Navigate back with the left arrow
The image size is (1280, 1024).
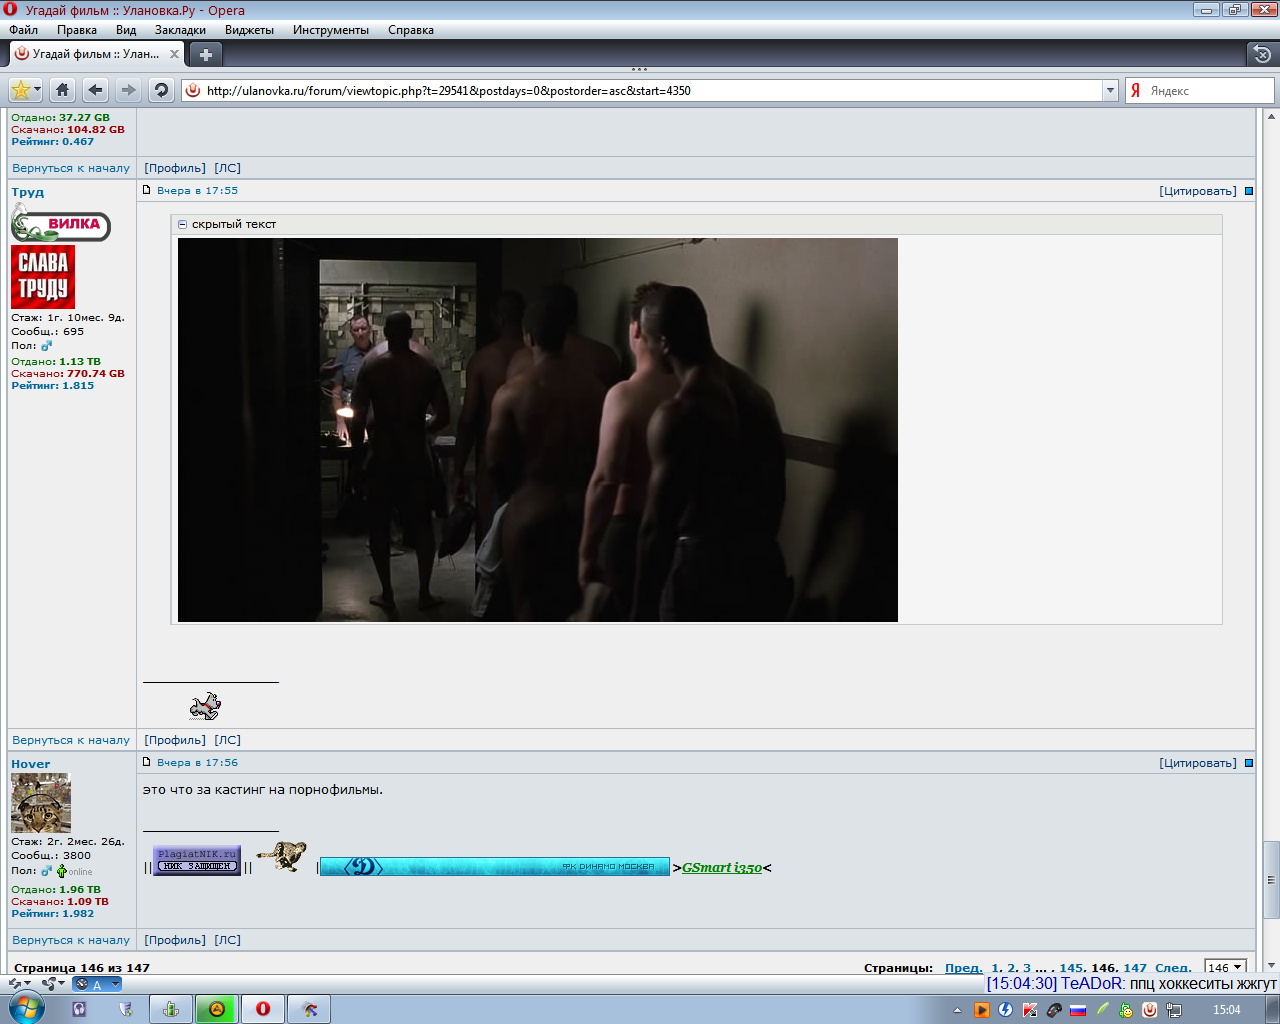(x=95, y=90)
